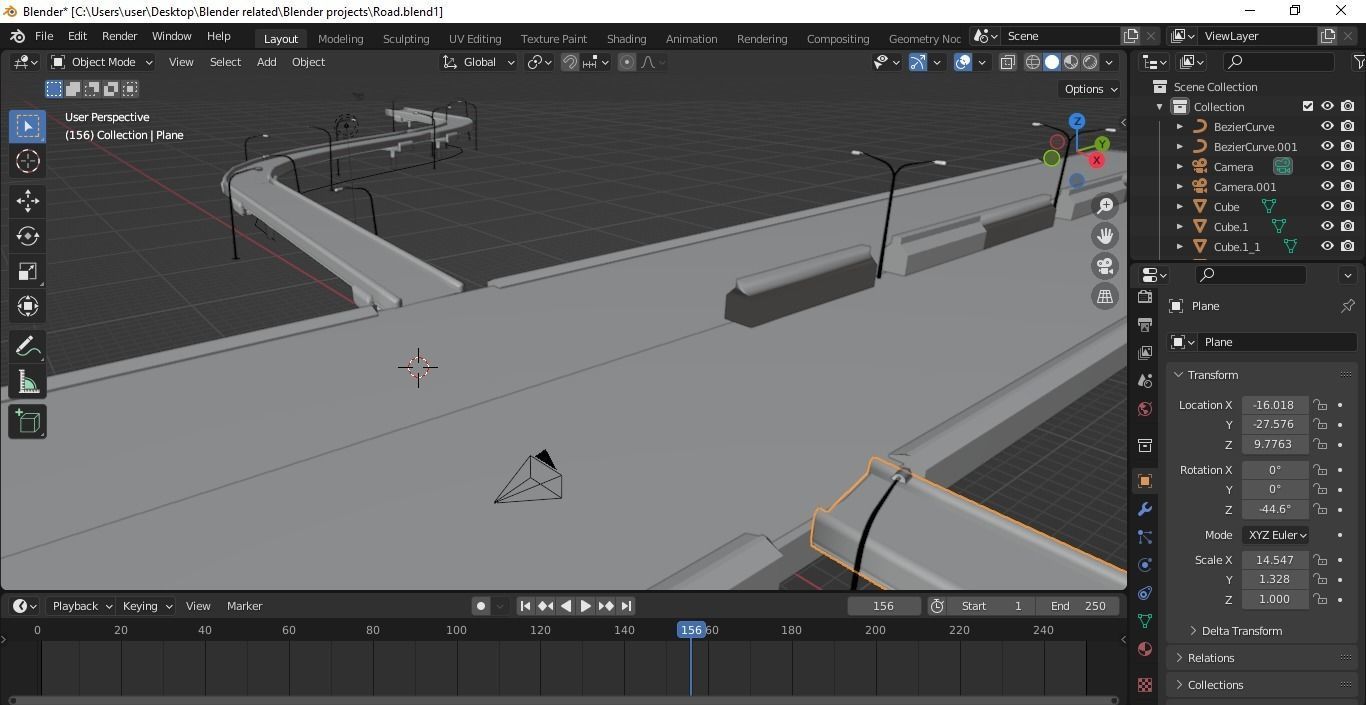Click the current frame 156 field

(884, 606)
